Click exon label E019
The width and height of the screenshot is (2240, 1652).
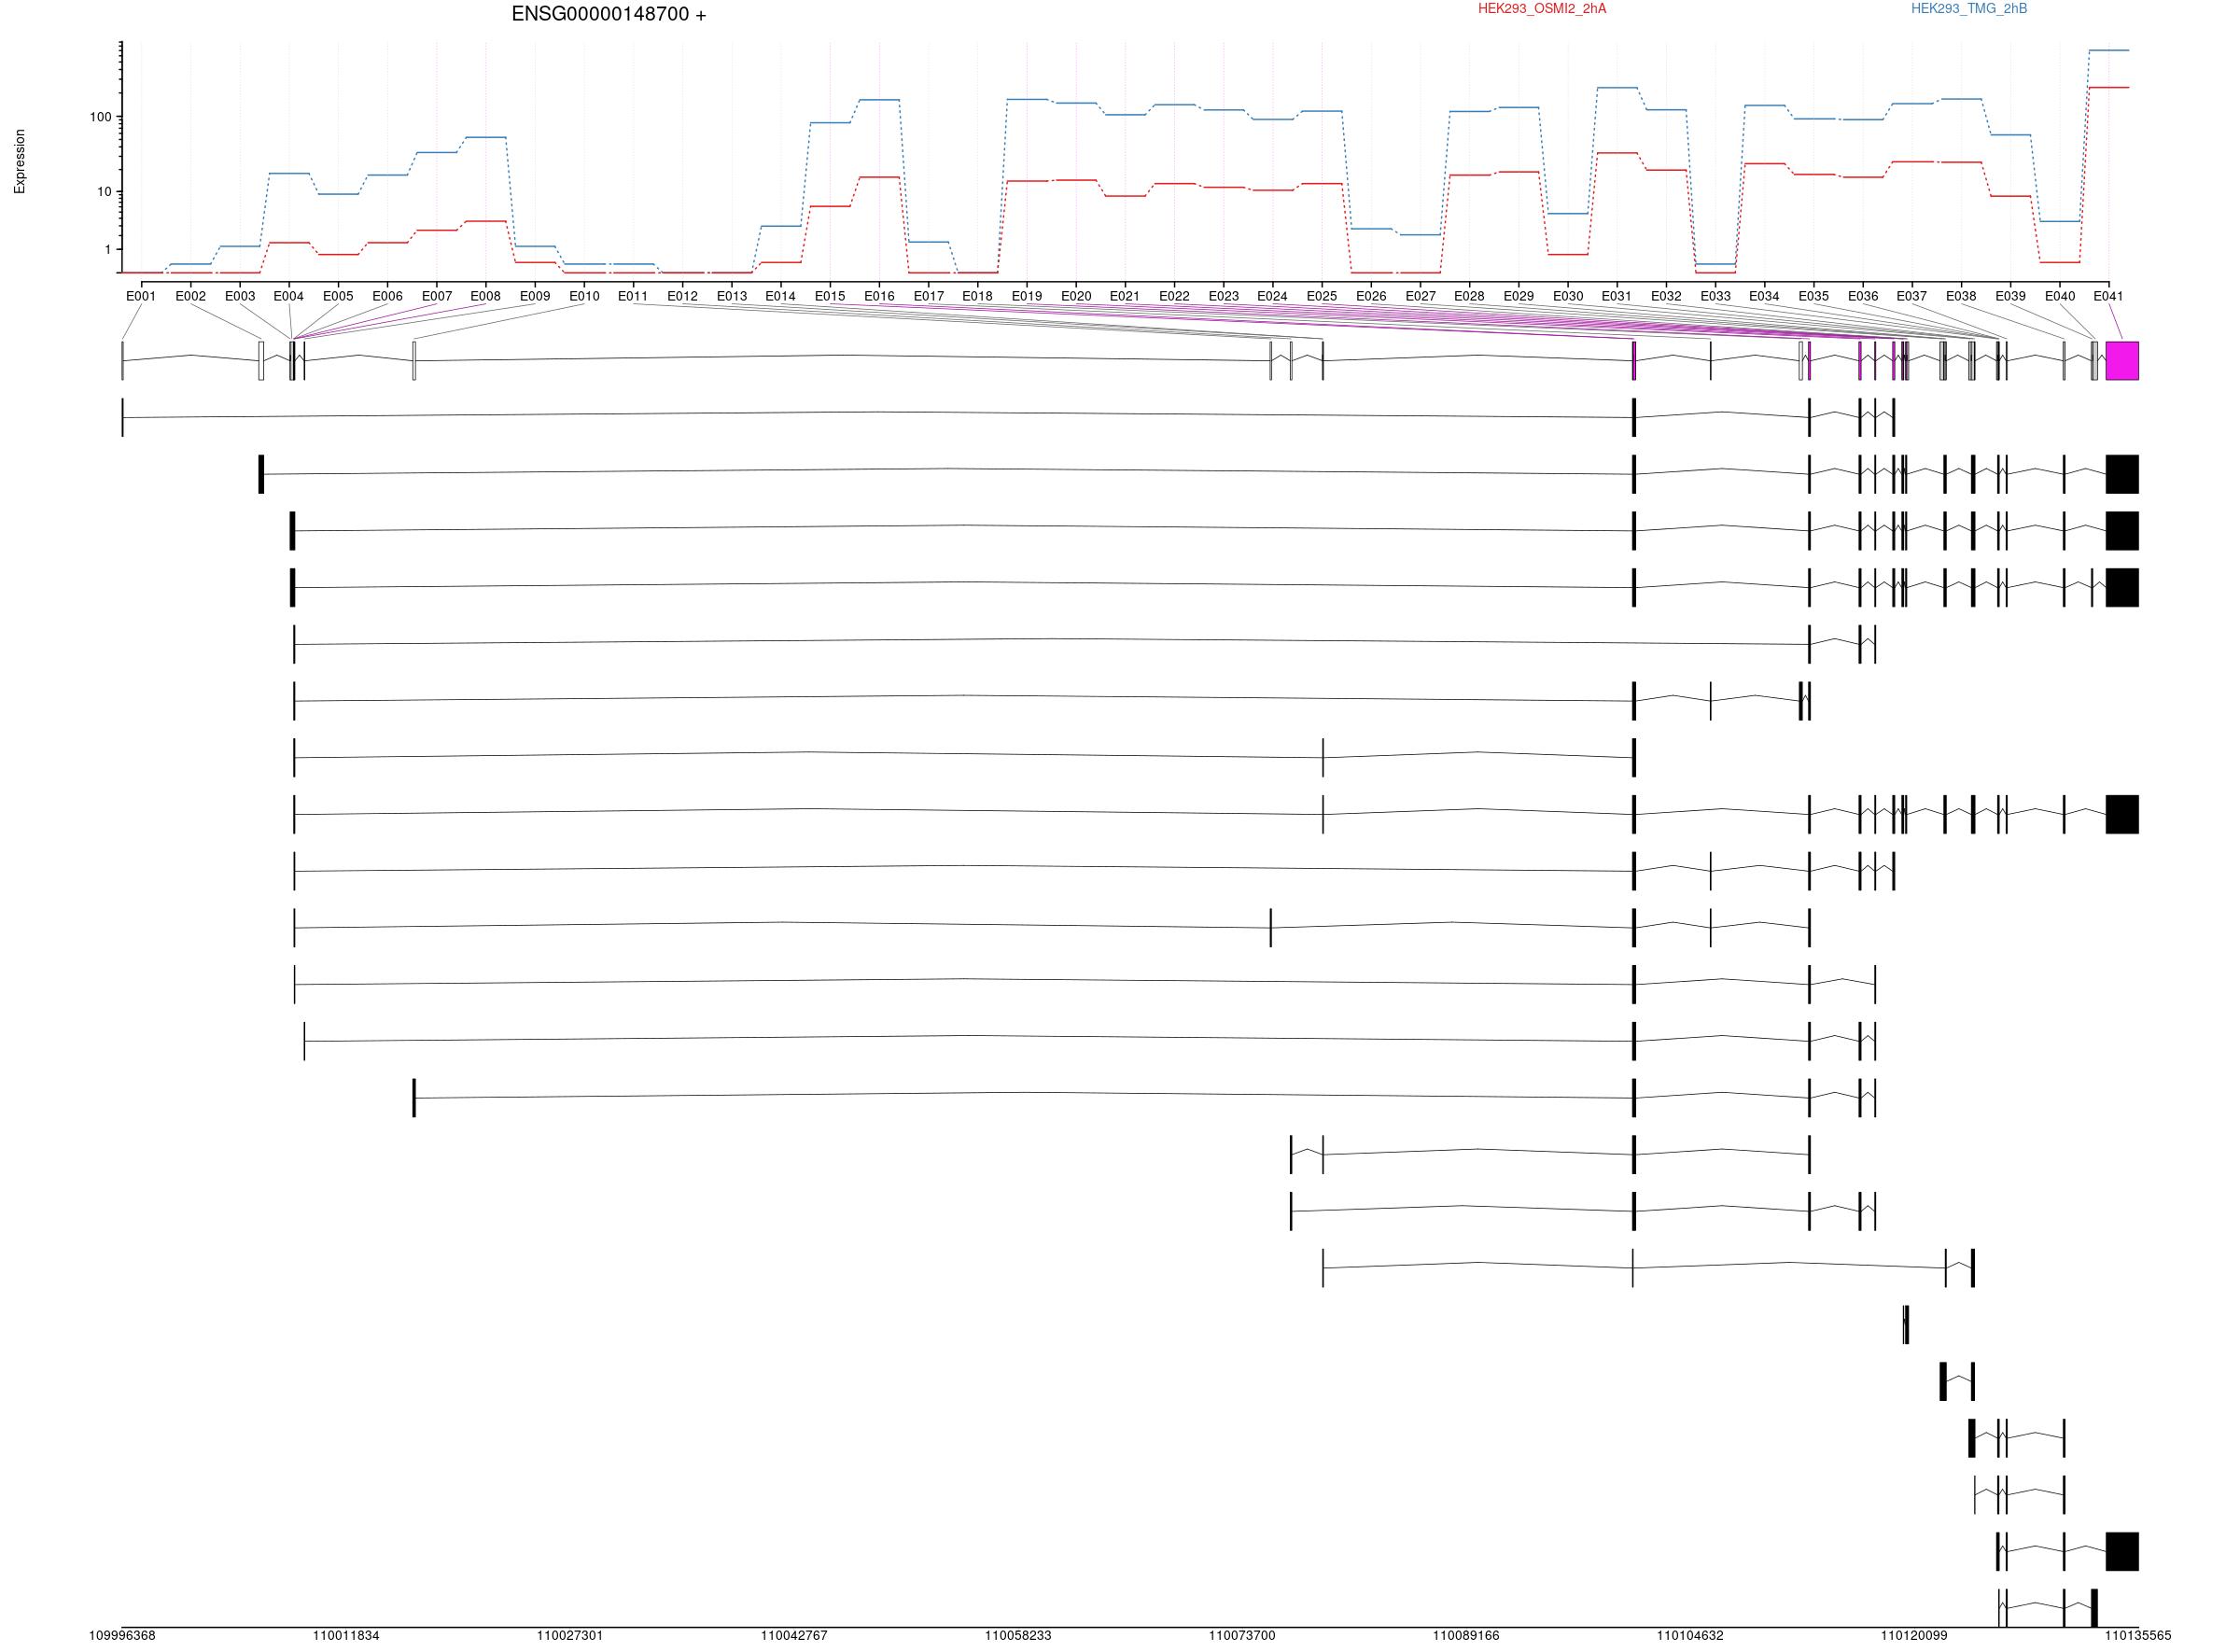1027,296
